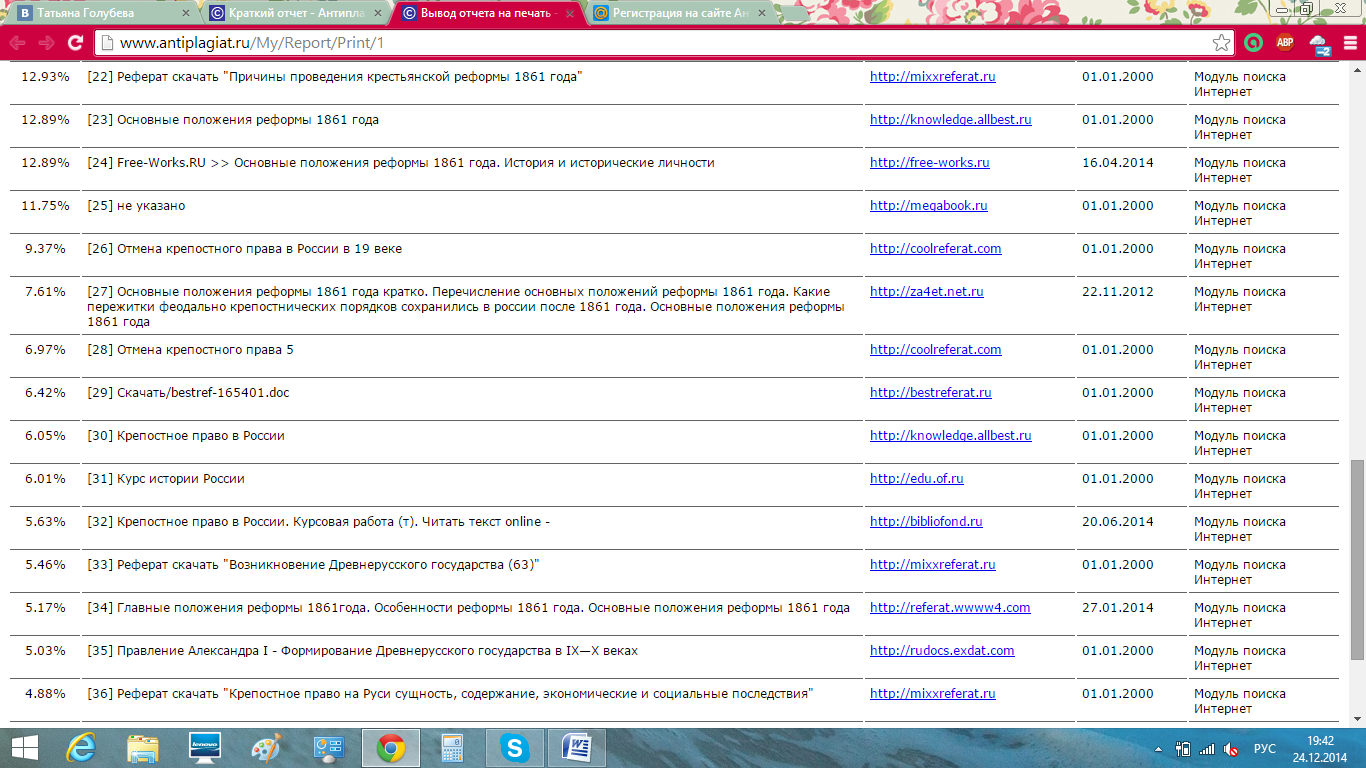Open knowledge.allbest.ru link in row [23]
This screenshot has width=1366, height=768.
(x=950, y=120)
